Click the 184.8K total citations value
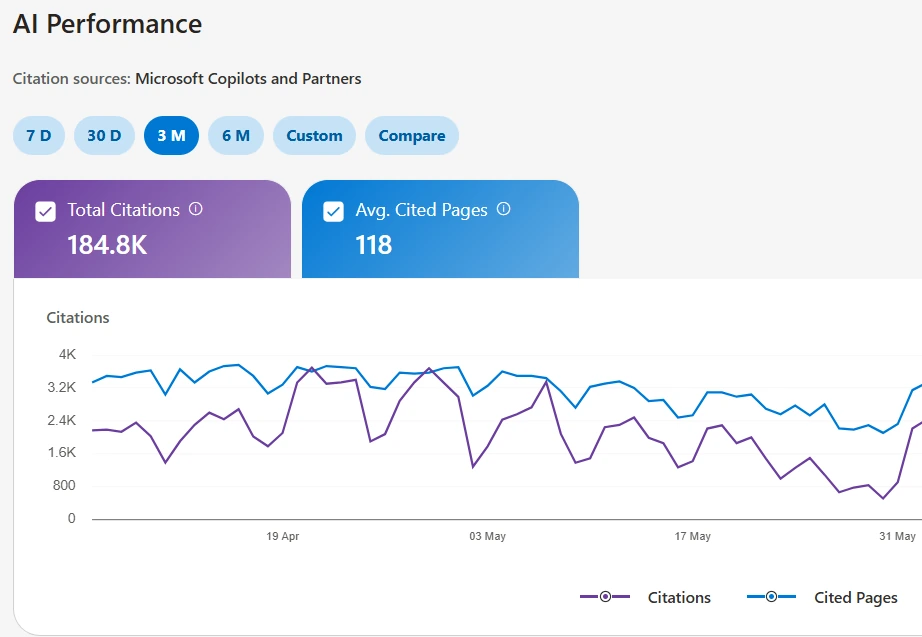Image resolution: width=922 pixels, height=637 pixels. pos(107,245)
